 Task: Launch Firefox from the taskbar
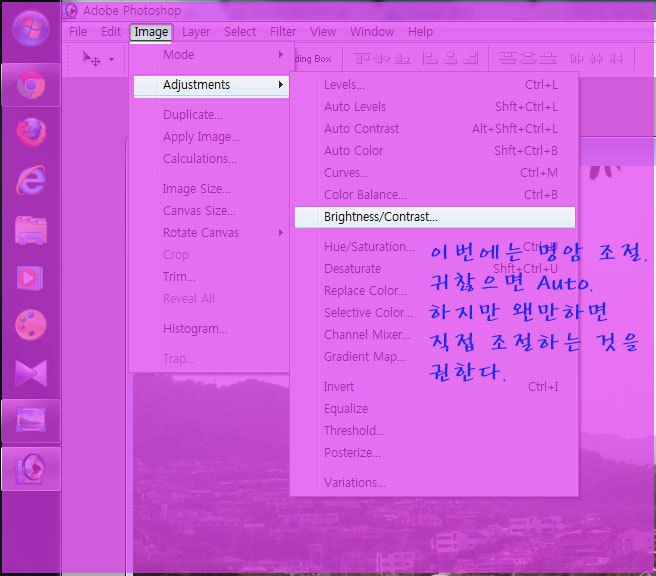coord(31,133)
